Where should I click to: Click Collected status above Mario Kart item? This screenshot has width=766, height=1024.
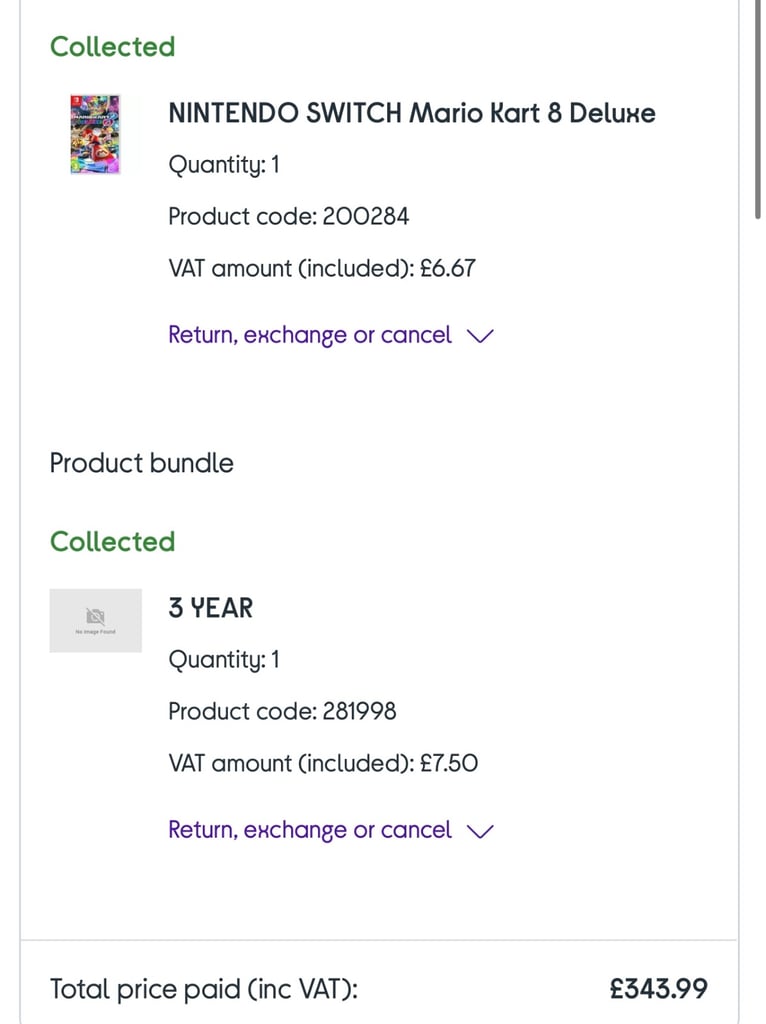[x=112, y=46]
